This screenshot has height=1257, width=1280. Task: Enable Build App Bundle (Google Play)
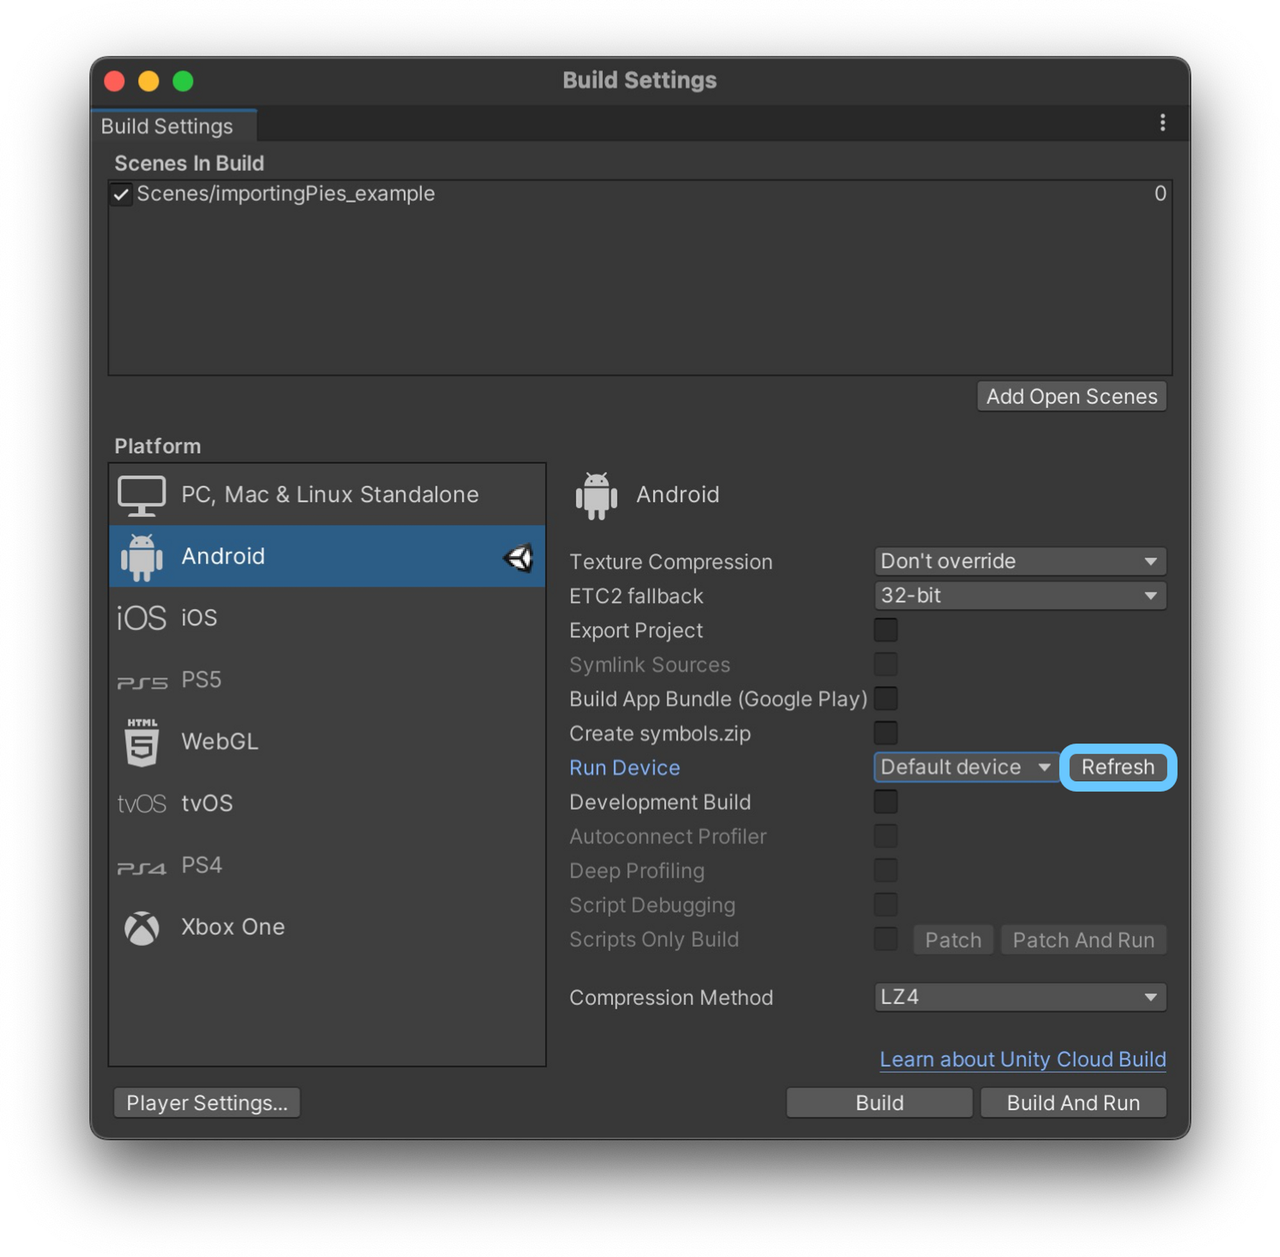click(886, 698)
